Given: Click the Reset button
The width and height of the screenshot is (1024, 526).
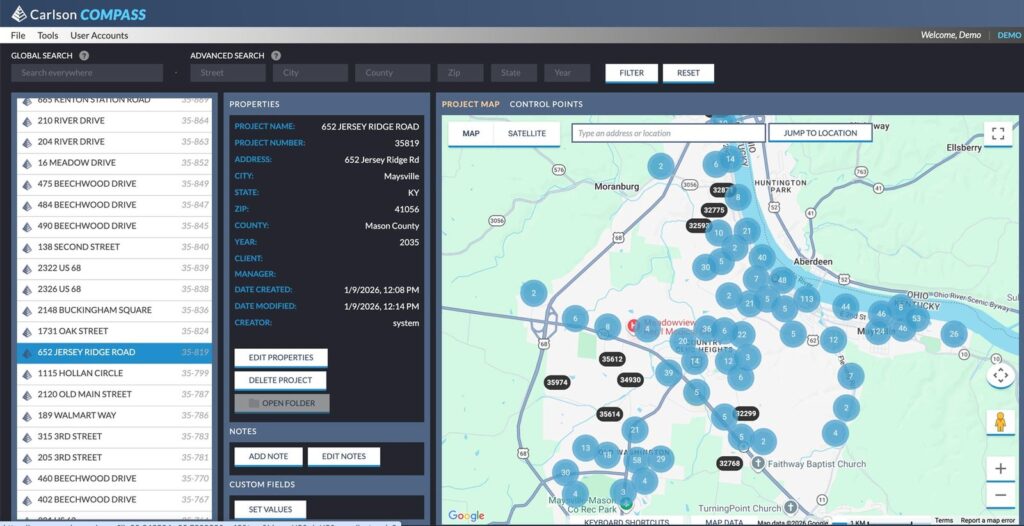Looking at the screenshot, I should click(688, 73).
